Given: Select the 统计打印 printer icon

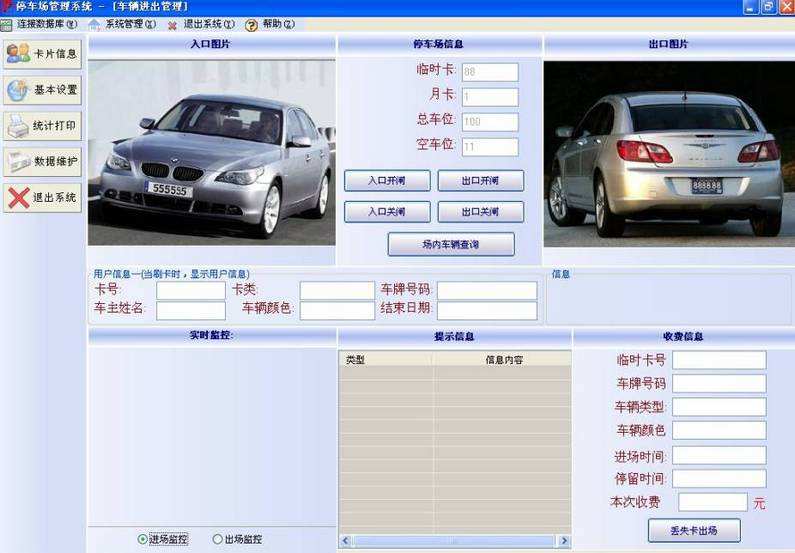Looking at the screenshot, I should pyautogui.click(x=18, y=126).
